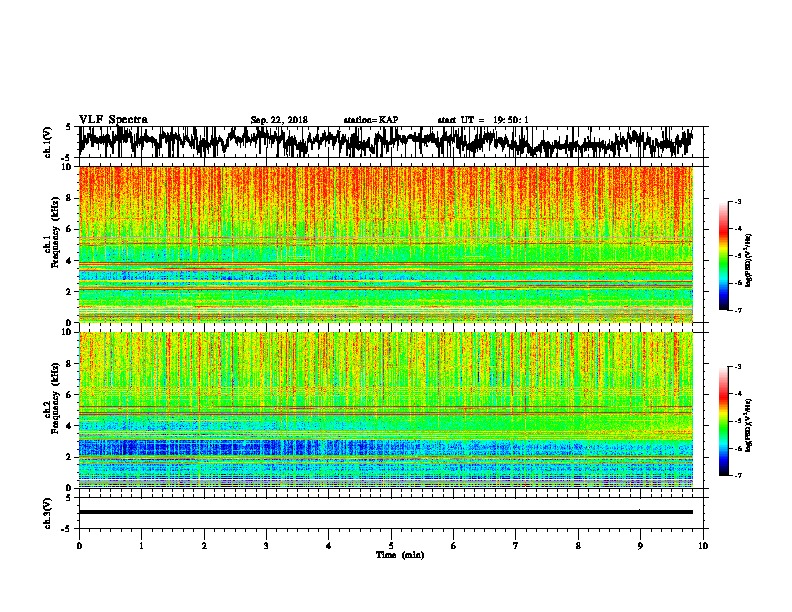Click the upper color bar's log(PSD) label
Screen dimensions: 792x612
click(749, 260)
